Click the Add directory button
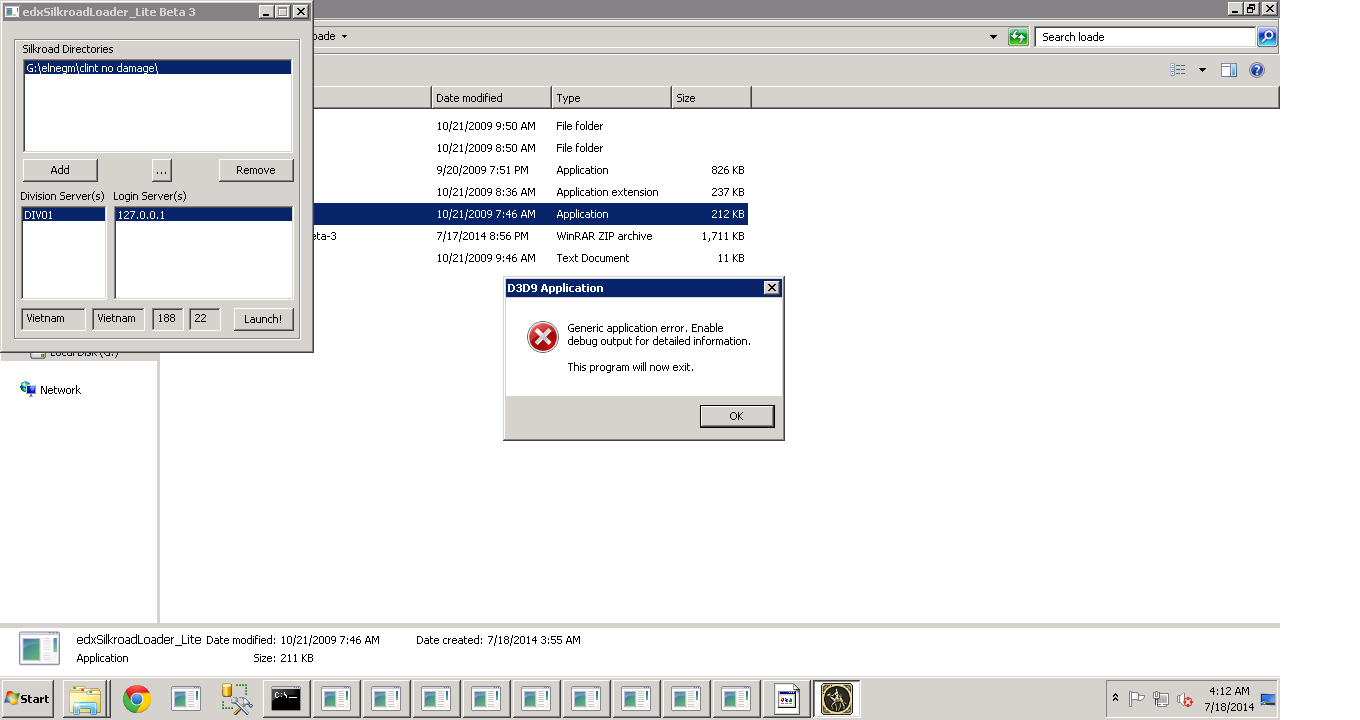 tap(60, 170)
